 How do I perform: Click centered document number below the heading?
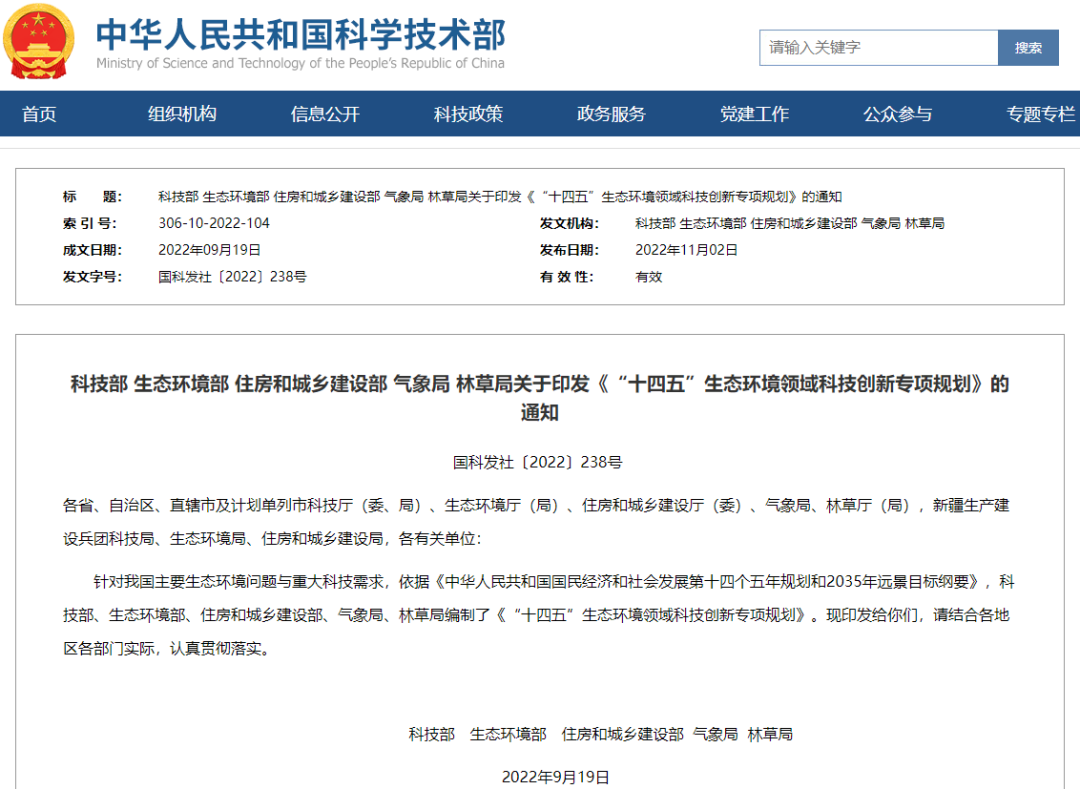click(538, 462)
